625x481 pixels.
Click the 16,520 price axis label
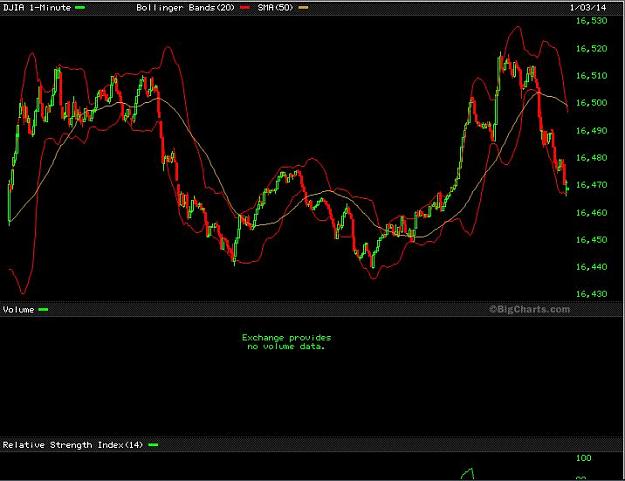coord(592,49)
